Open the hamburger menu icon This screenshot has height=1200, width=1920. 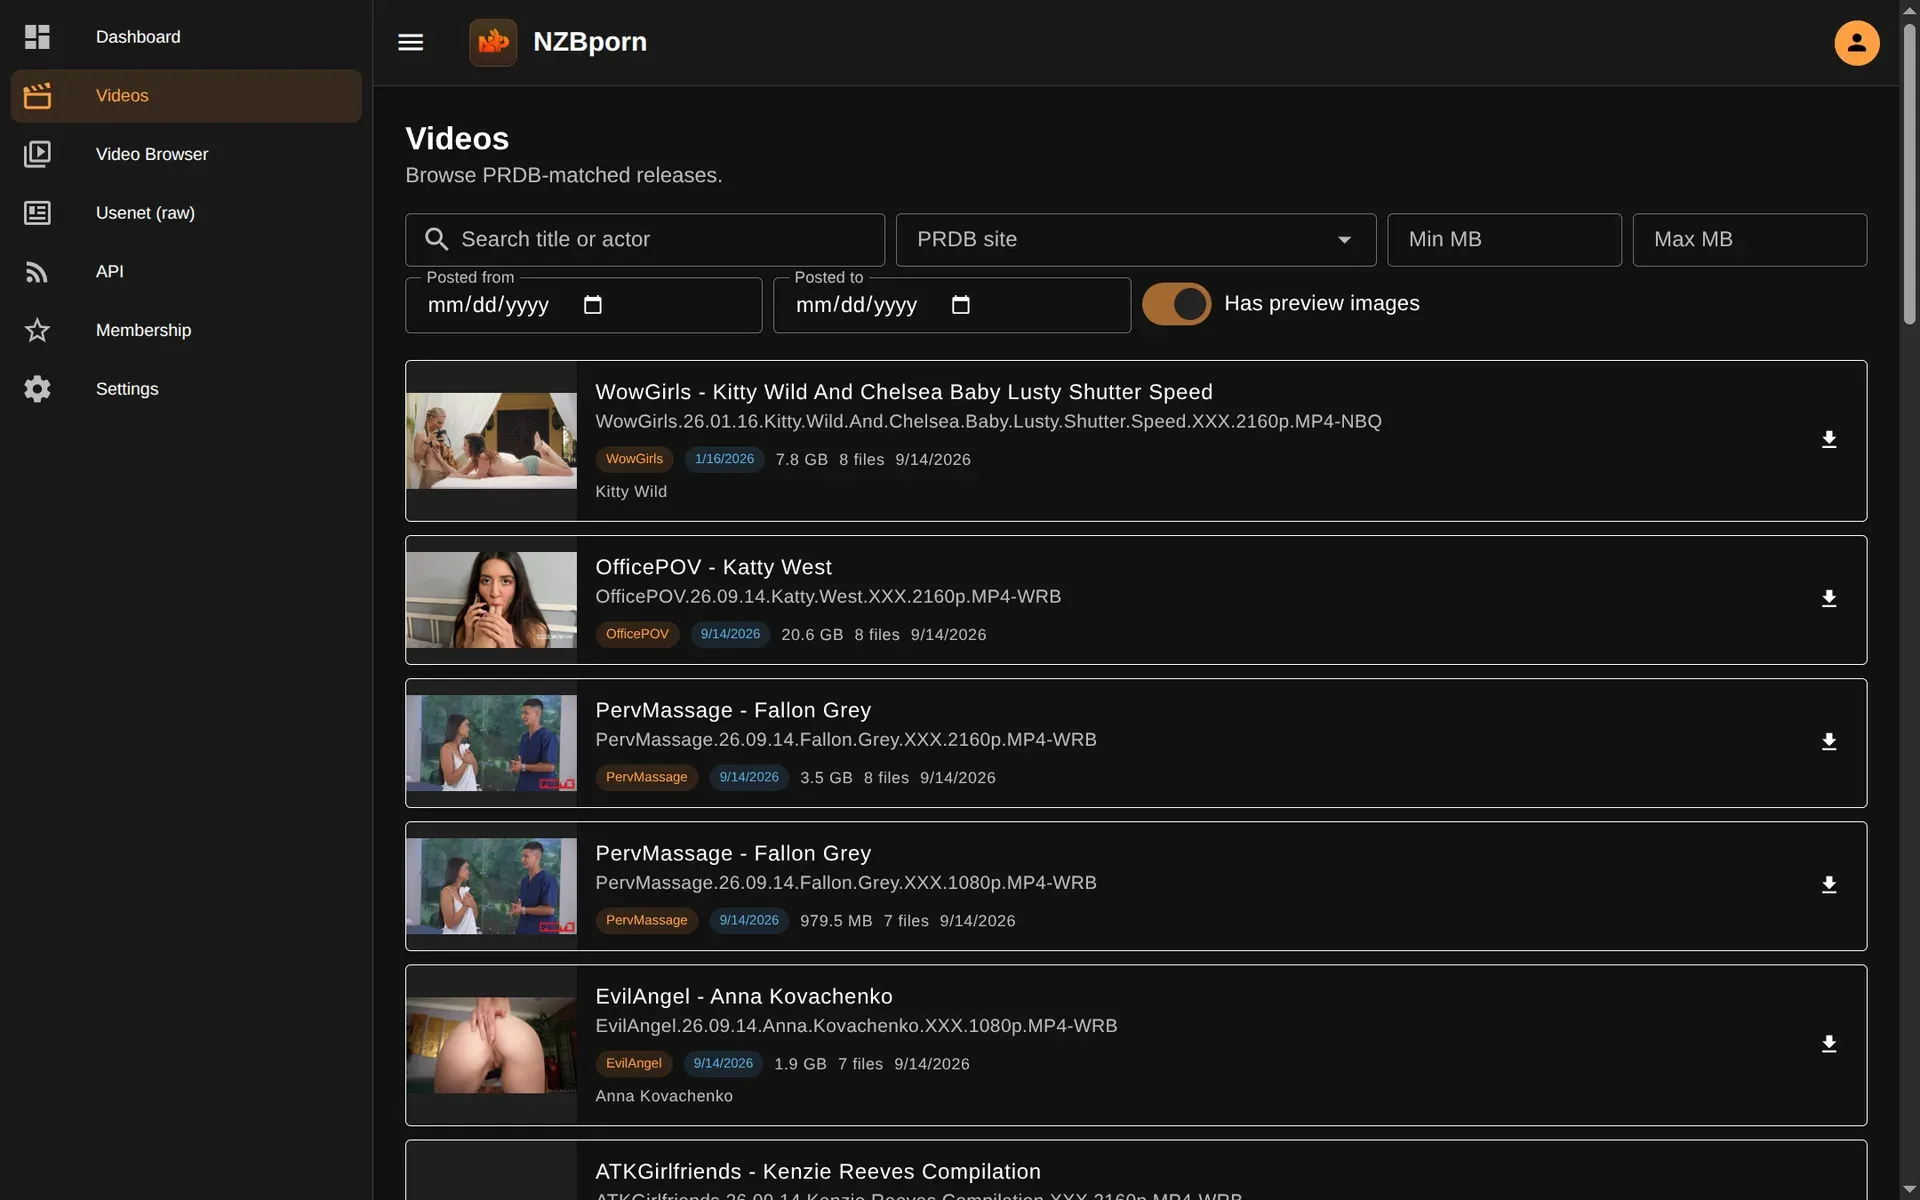pos(410,42)
